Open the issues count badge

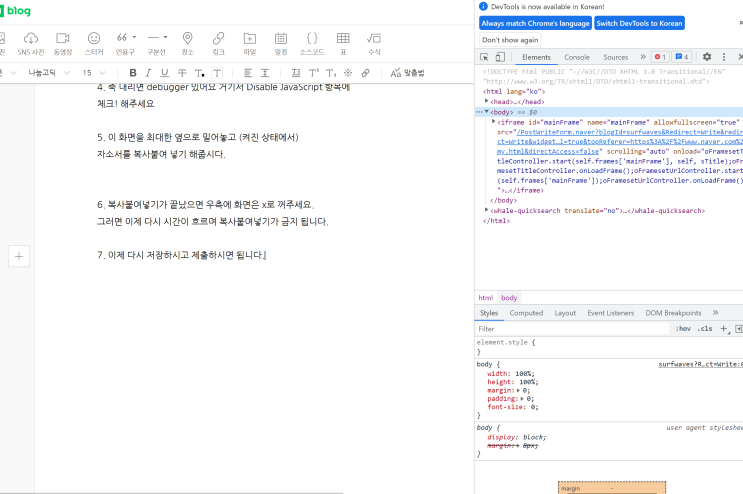682,57
